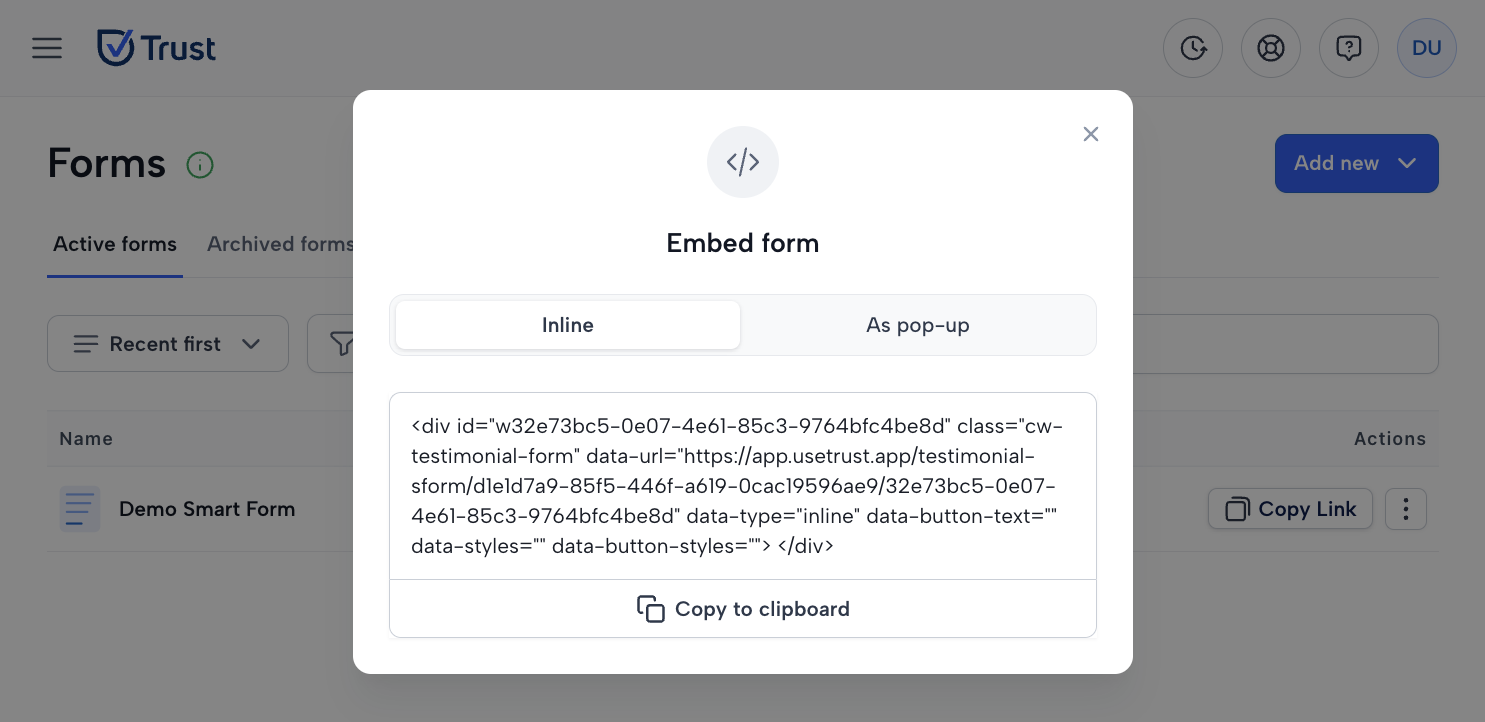This screenshot has width=1485, height=722.
Task: Switch embed mode to As pop-up
Action: pyautogui.click(x=918, y=325)
